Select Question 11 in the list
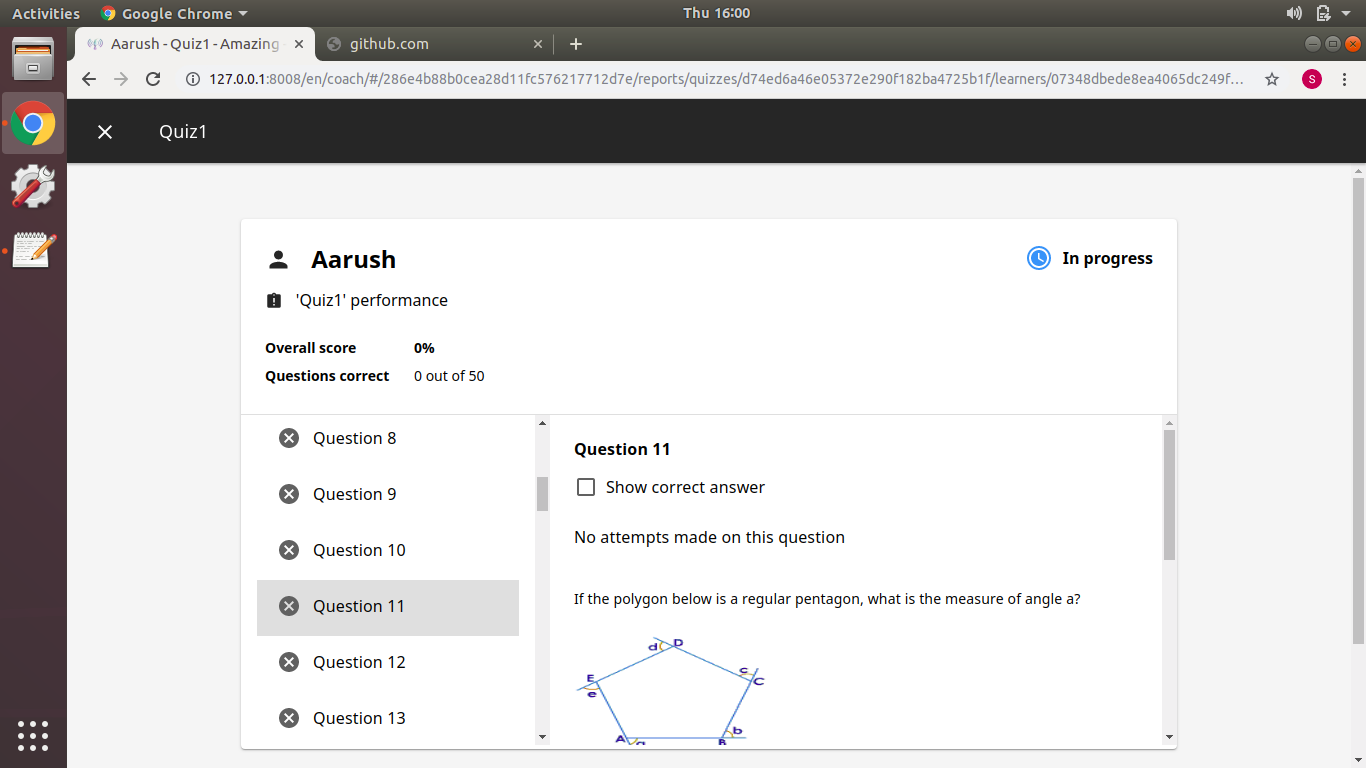1366x768 pixels. [x=388, y=606]
